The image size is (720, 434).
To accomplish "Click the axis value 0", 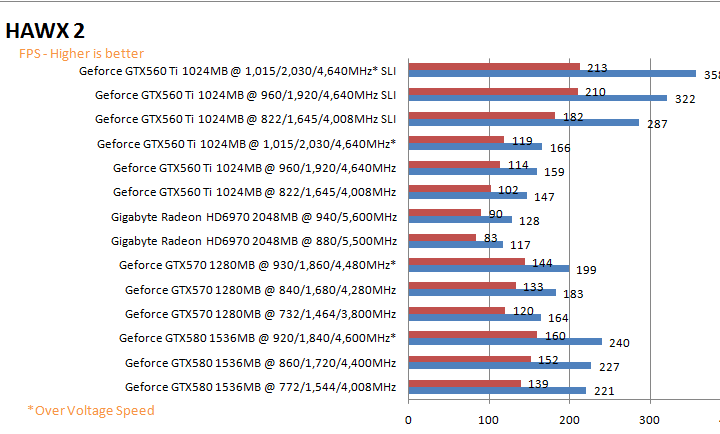I will (x=408, y=420).
